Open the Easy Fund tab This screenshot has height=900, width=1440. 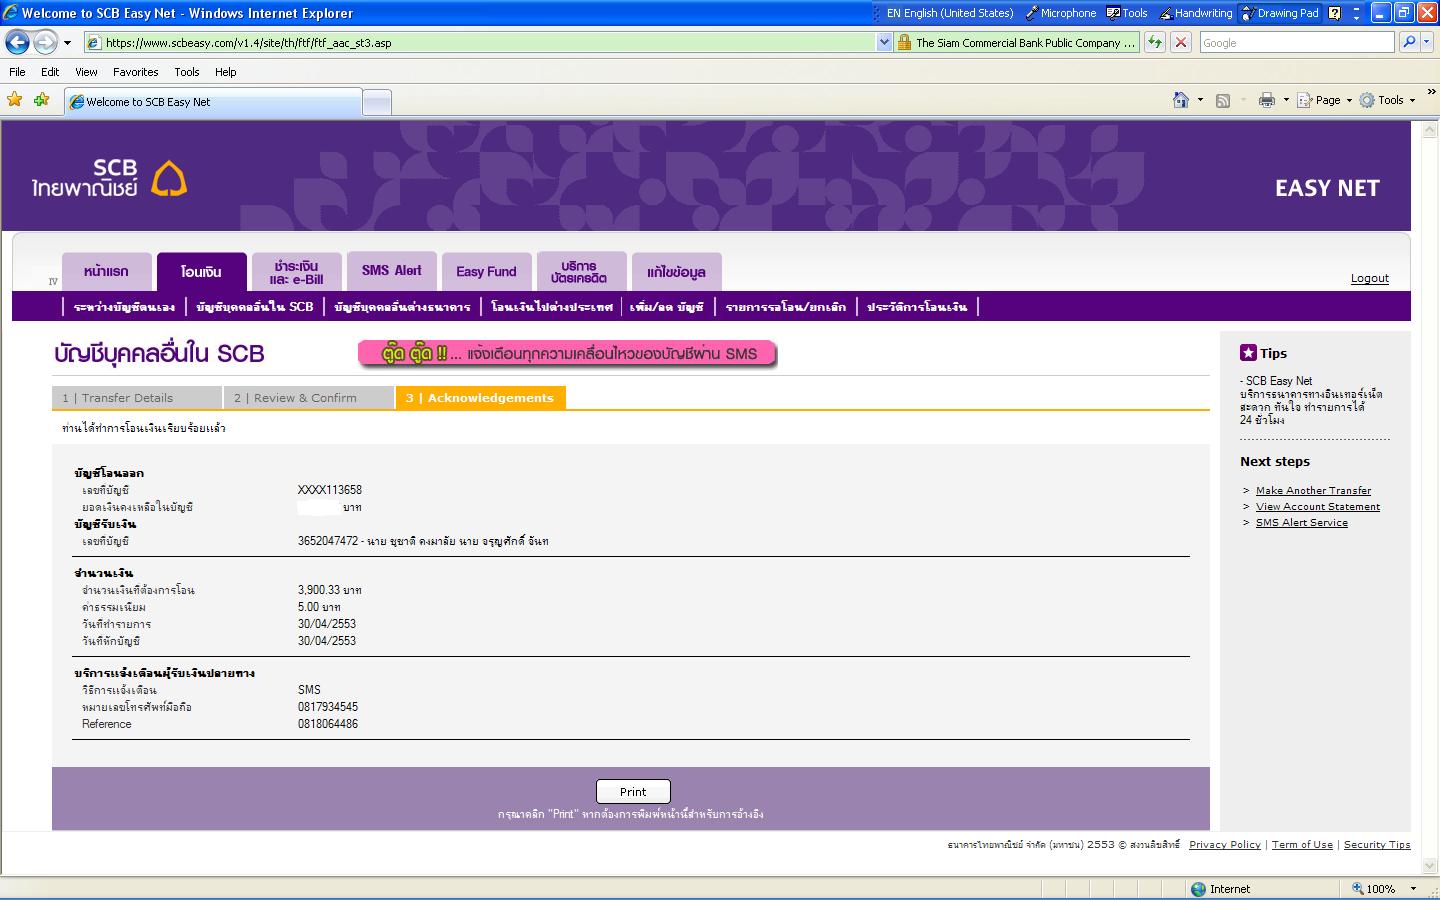coord(486,271)
